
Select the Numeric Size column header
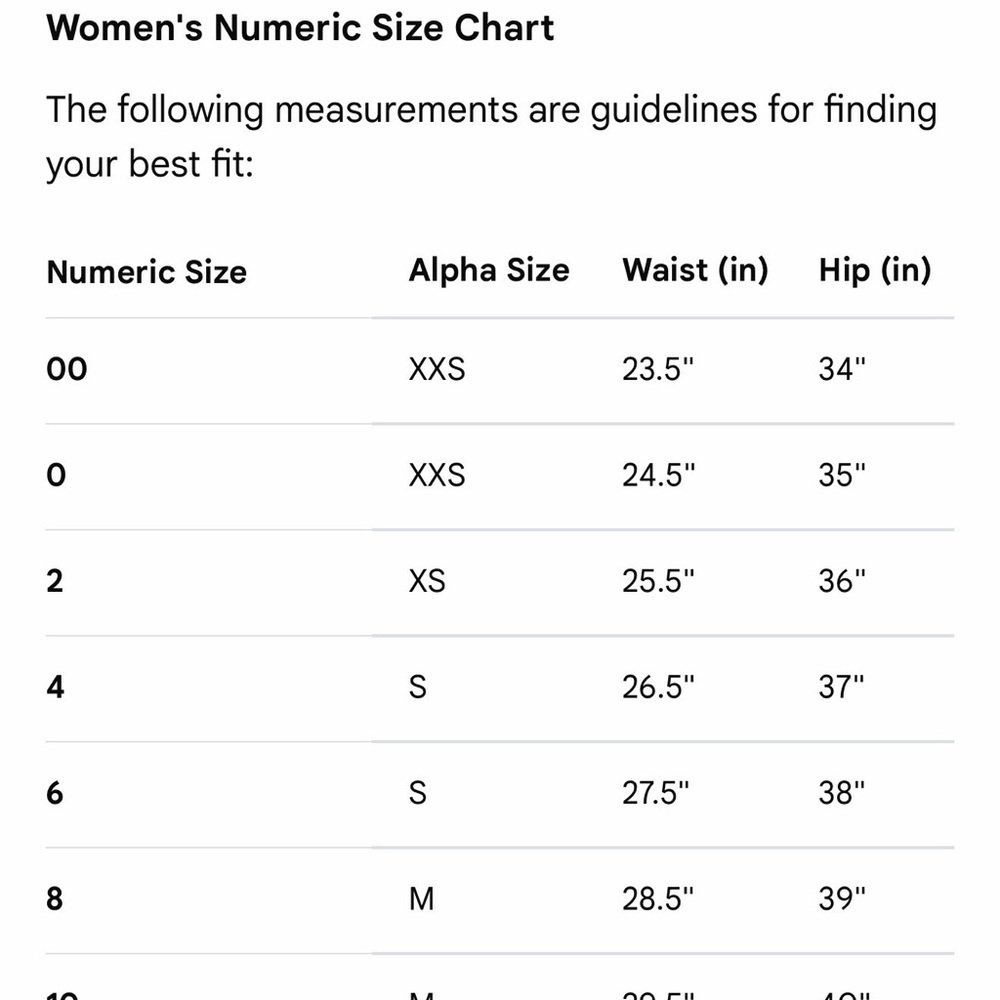click(x=147, y=272)
